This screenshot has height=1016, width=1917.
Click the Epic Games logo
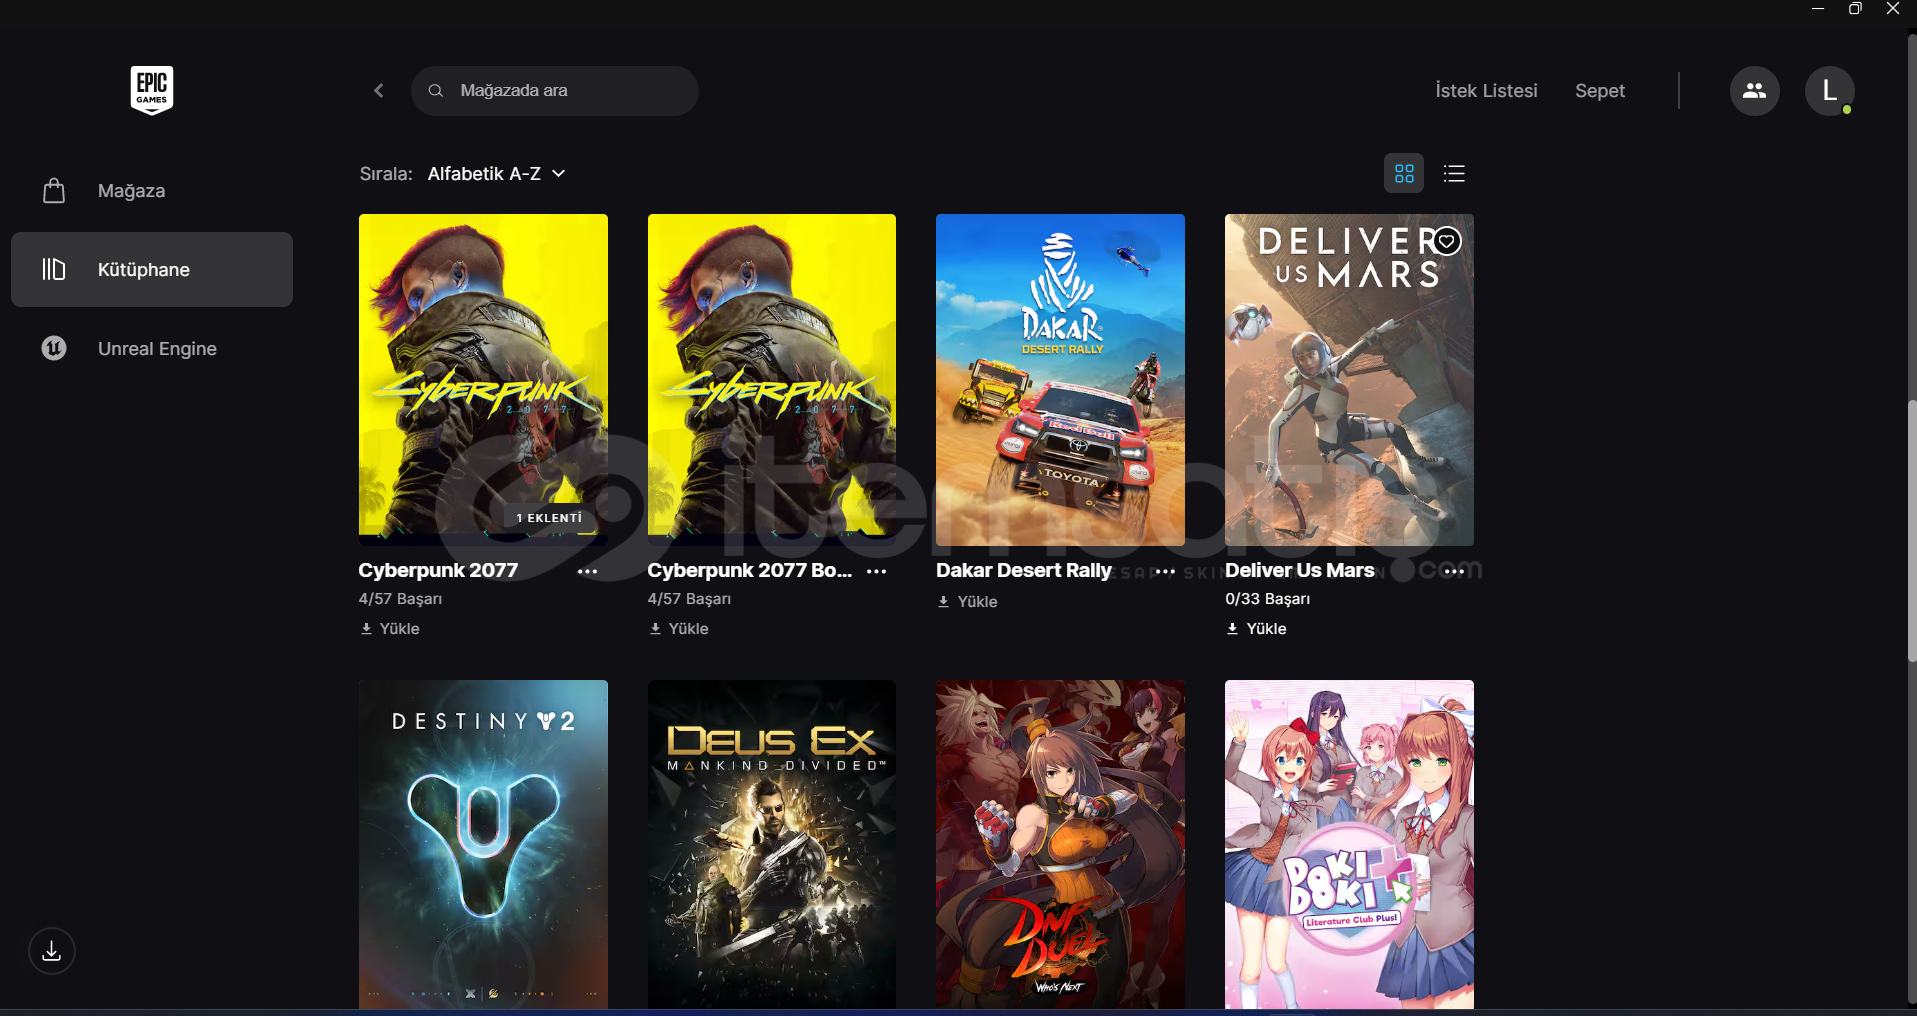pos(152,90)
